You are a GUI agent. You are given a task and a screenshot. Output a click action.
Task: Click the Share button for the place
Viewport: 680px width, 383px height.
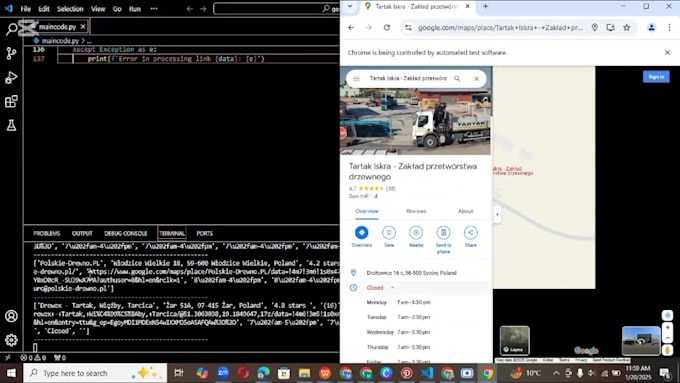[x=471, y=236]
